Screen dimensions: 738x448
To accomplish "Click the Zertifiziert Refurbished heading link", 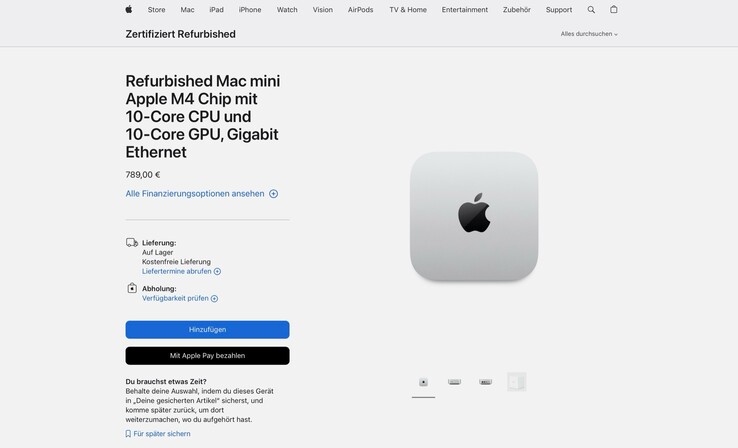I will (181, 34).
